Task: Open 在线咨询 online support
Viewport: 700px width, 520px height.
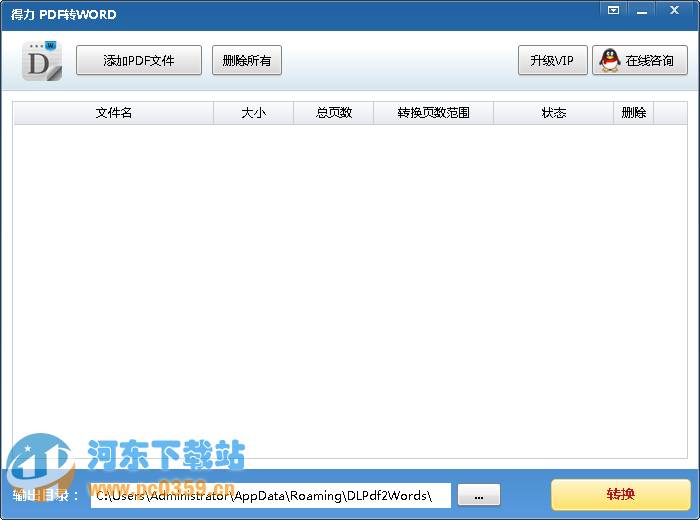Action: 640,60
